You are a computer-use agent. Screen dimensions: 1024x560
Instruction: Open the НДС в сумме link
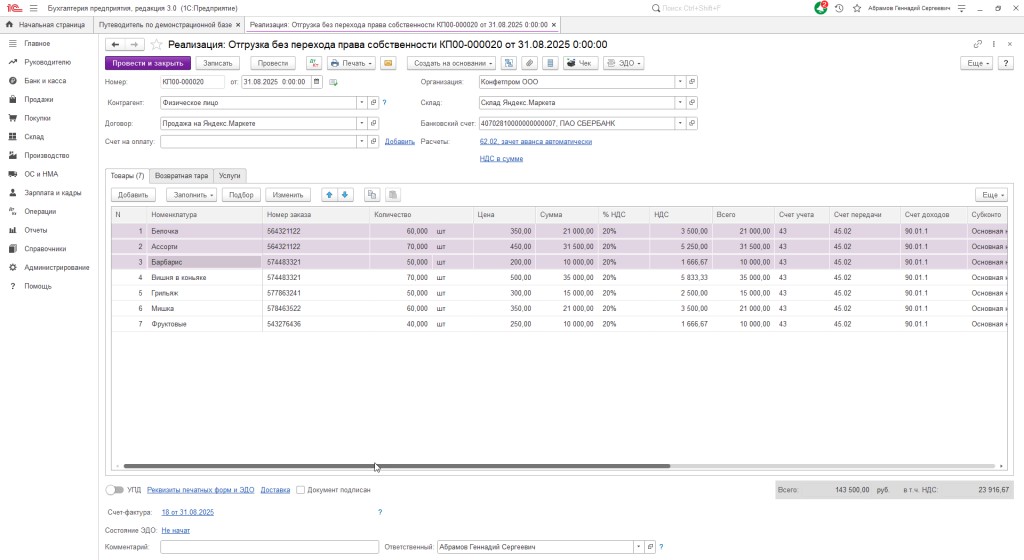[501, 158]
